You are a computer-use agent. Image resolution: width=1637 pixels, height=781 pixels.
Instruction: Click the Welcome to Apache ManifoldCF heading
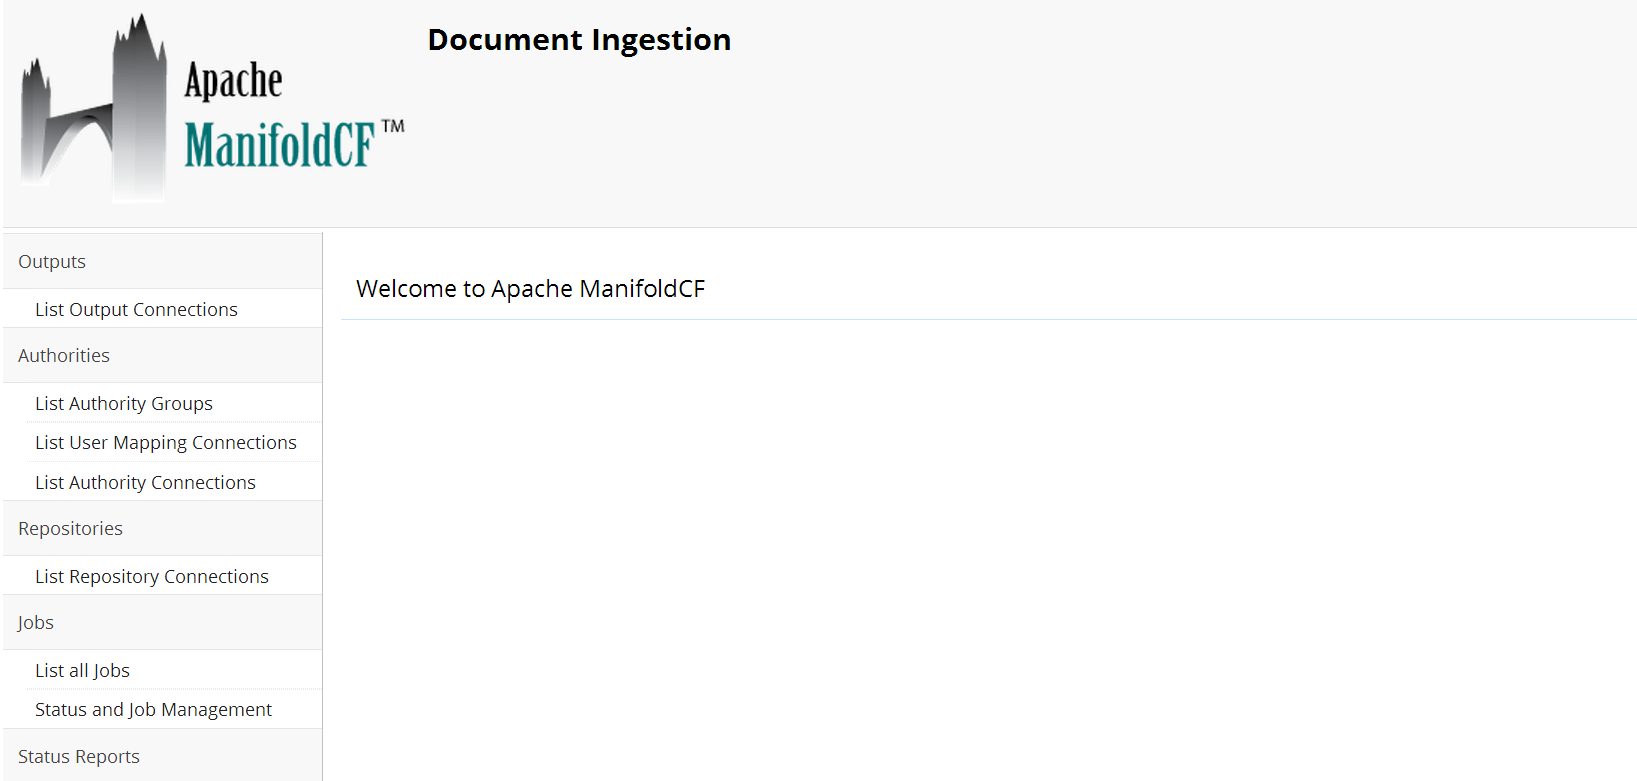(x=530, y=289)
